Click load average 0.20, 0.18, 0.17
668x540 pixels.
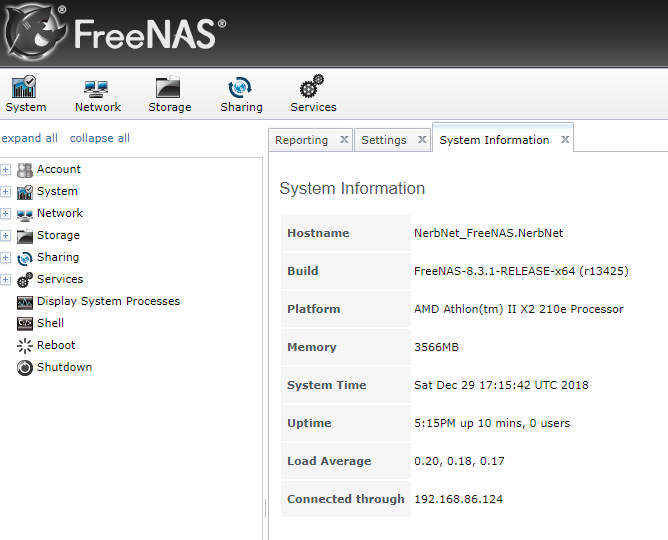click(x=459, y=461)
